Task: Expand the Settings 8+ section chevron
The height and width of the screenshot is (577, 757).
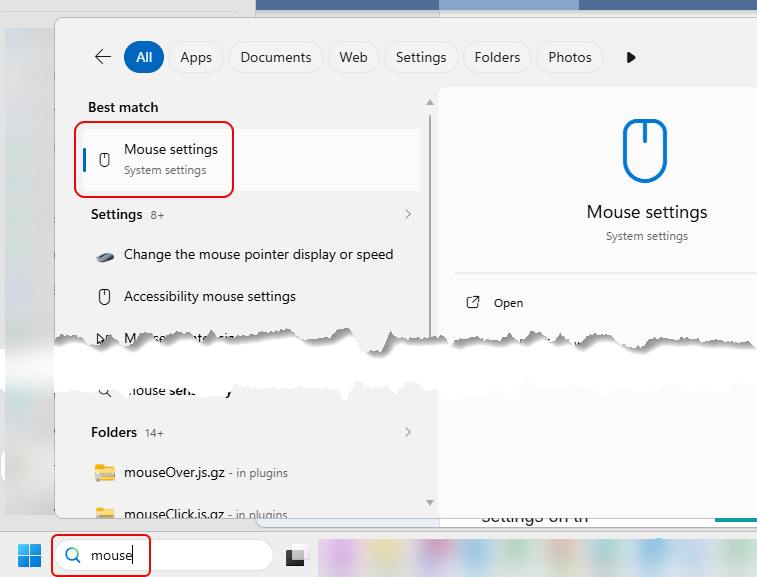Action: 408,214
